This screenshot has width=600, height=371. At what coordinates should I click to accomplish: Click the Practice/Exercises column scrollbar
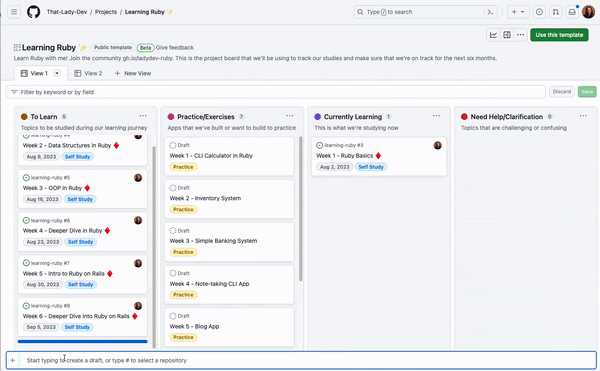coord(300,209)
